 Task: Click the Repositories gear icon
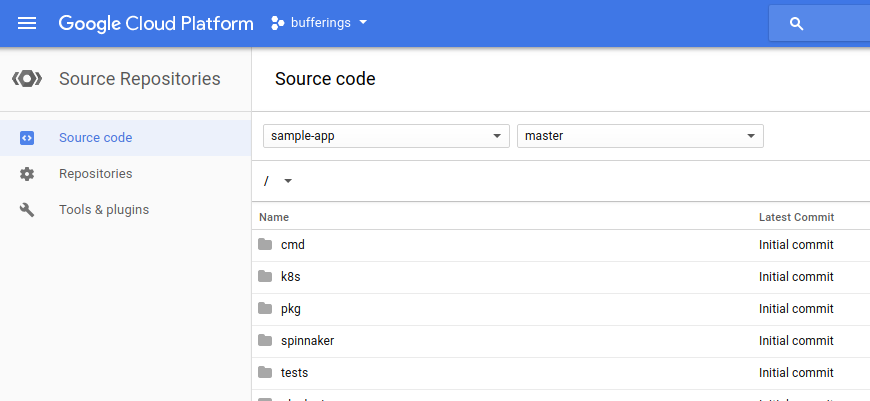[27, 174]
